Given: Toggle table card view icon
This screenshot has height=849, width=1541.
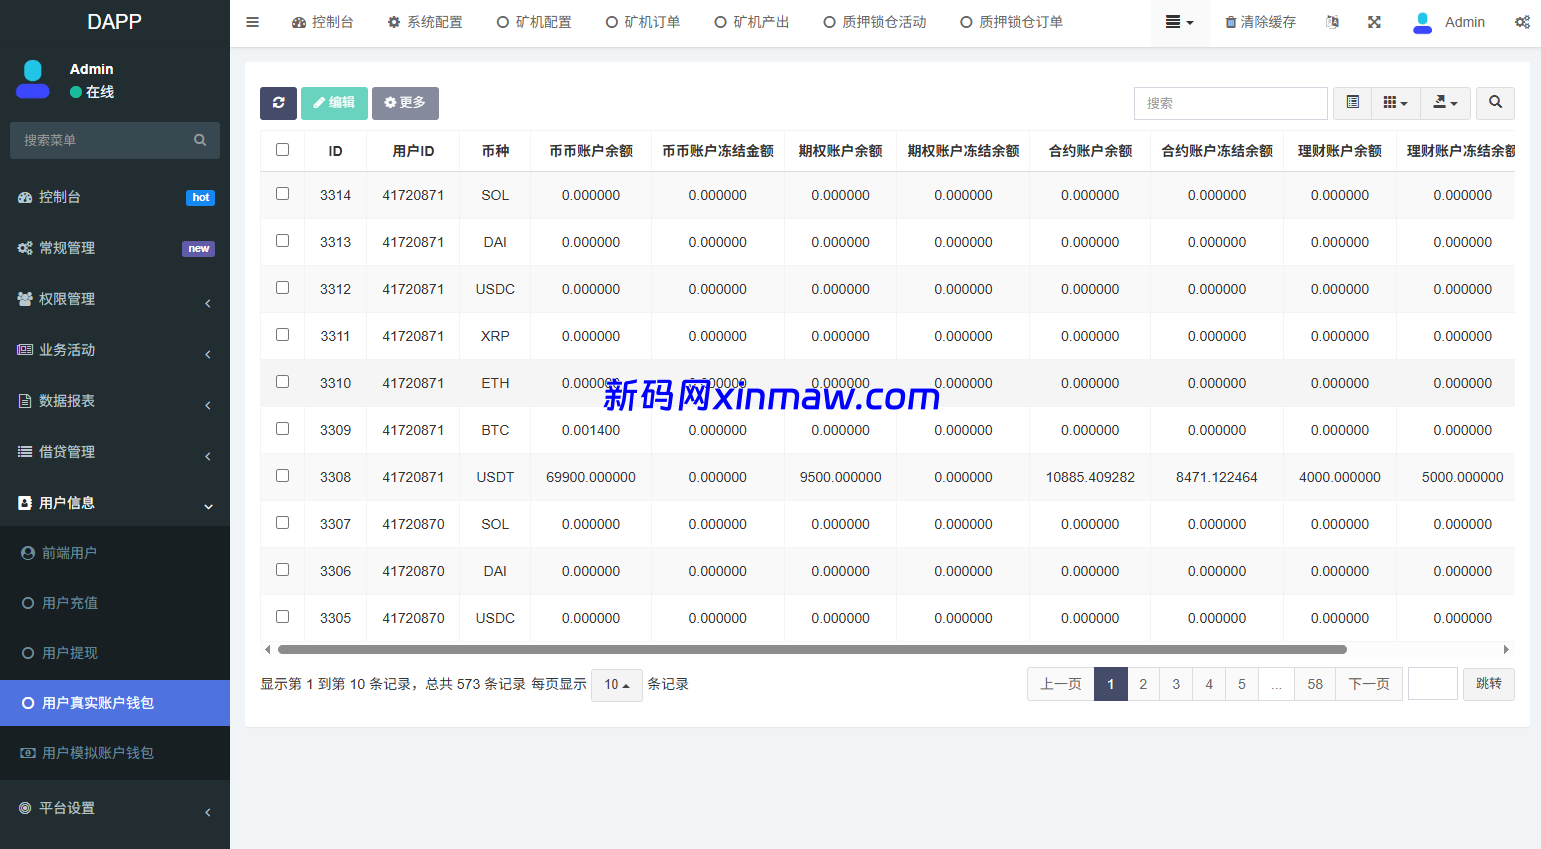Looking at the screenshot, I should click(x=1352, y=103).
